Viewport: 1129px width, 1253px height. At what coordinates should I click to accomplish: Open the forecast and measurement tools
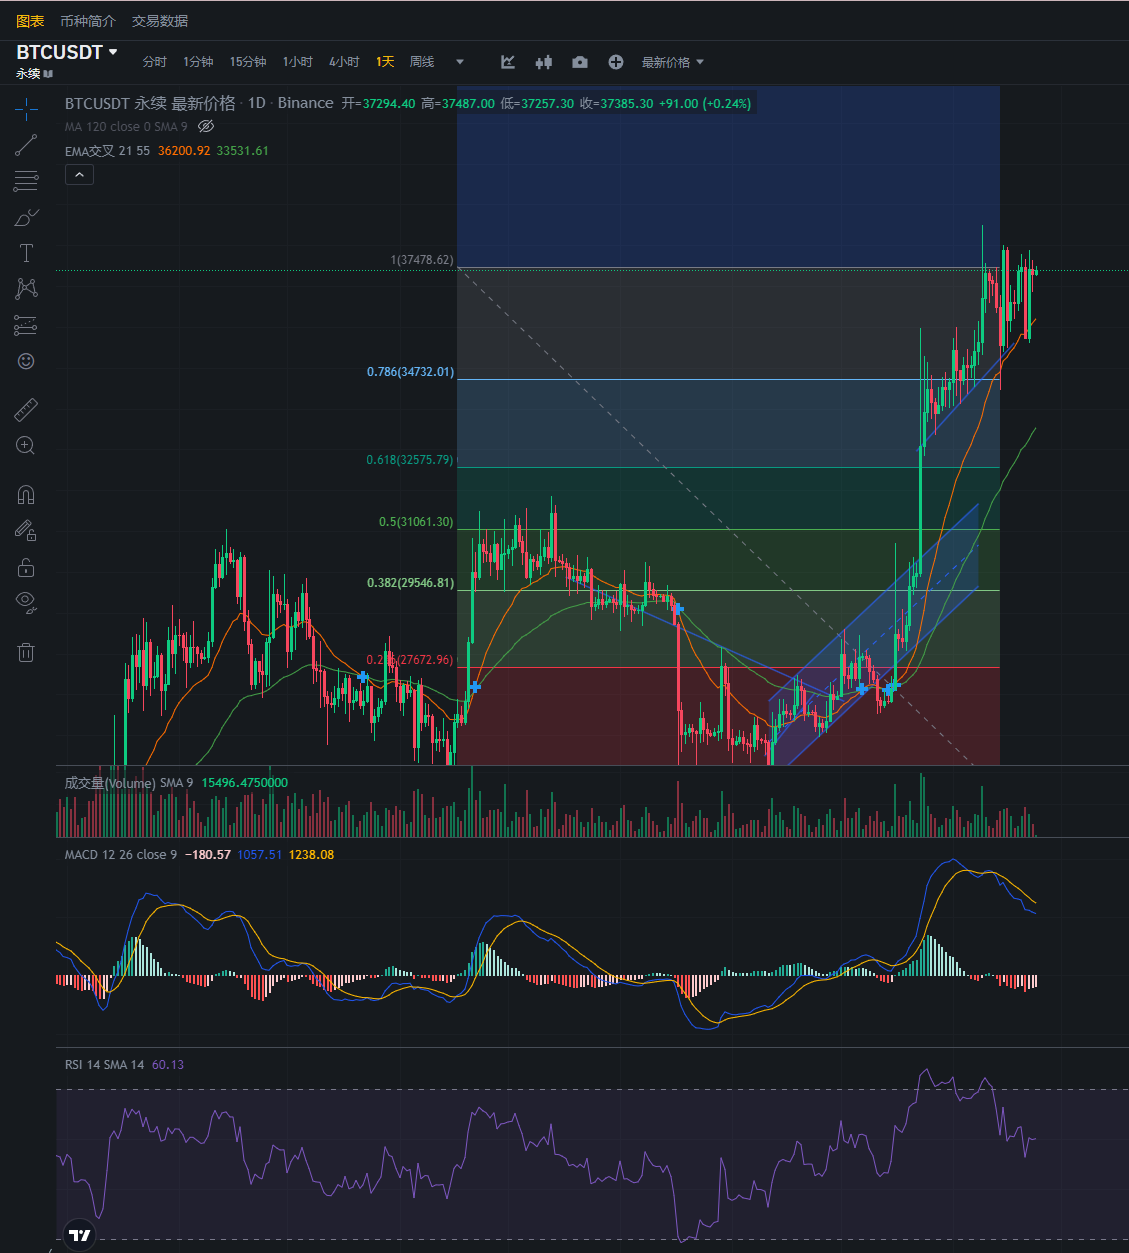[26, 325]
